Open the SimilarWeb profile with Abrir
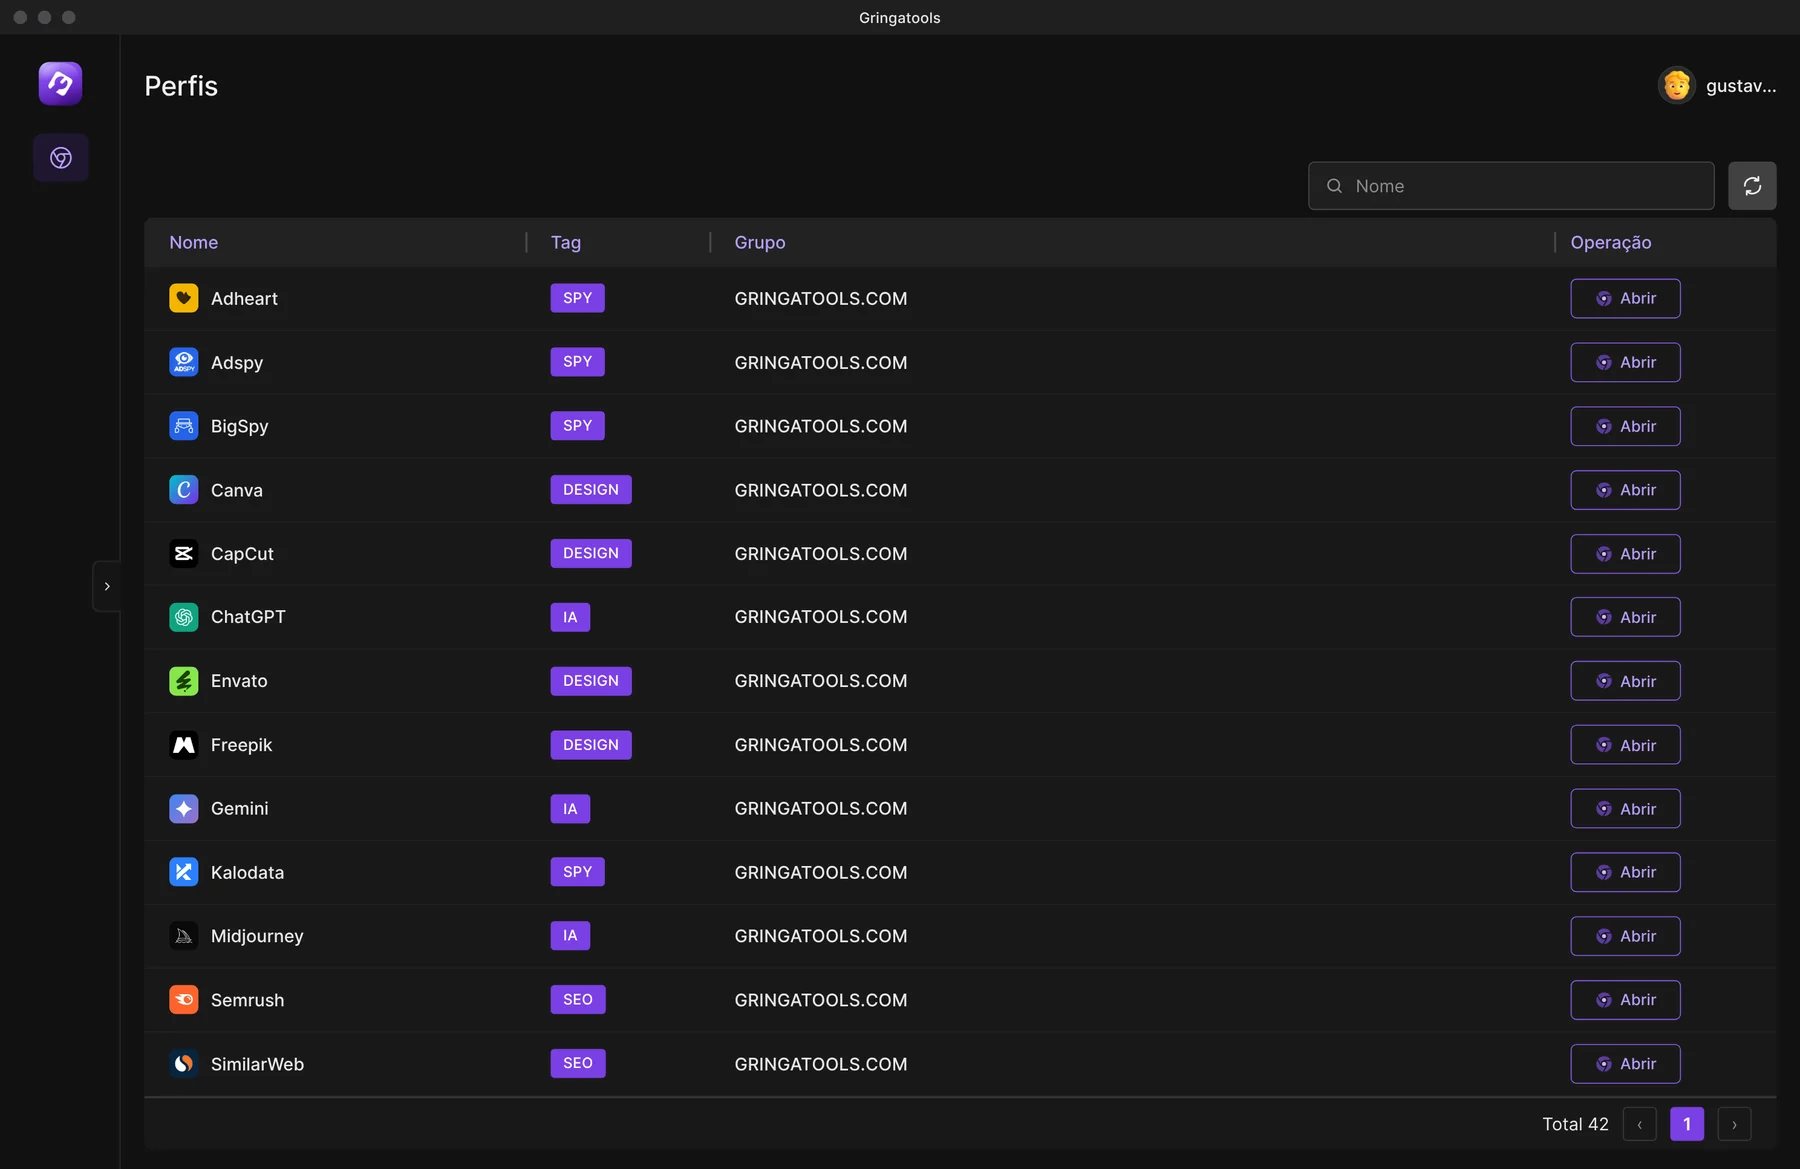The height and width of the screenshot is (1169, 1800). coord(1625,1064)
